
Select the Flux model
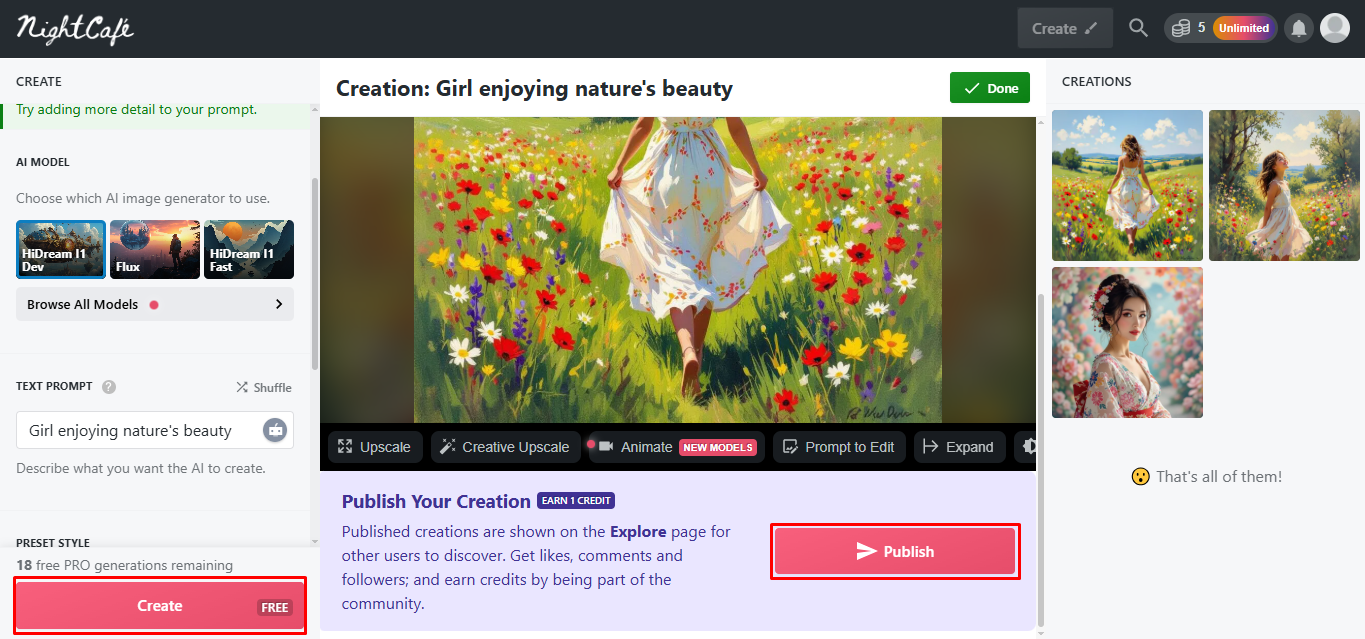pyautogui.click(x=154, y=248)
